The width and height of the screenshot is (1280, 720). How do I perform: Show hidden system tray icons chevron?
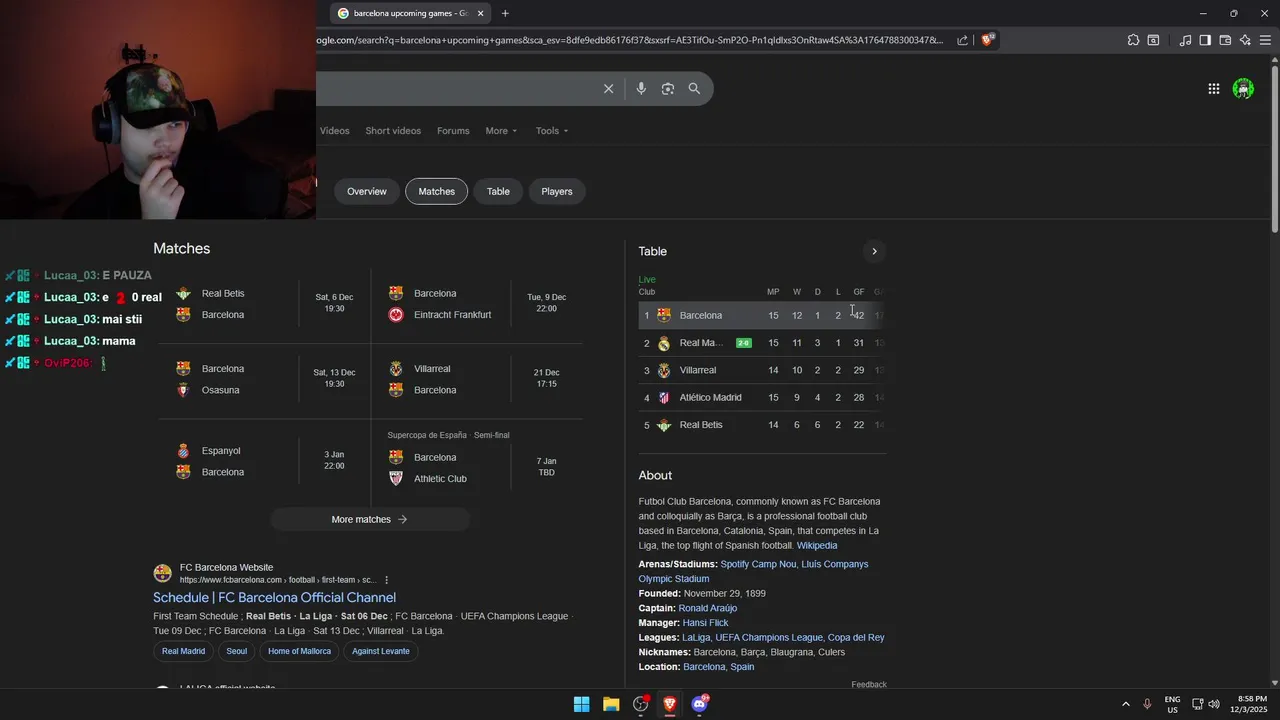tap(1125, 704)
